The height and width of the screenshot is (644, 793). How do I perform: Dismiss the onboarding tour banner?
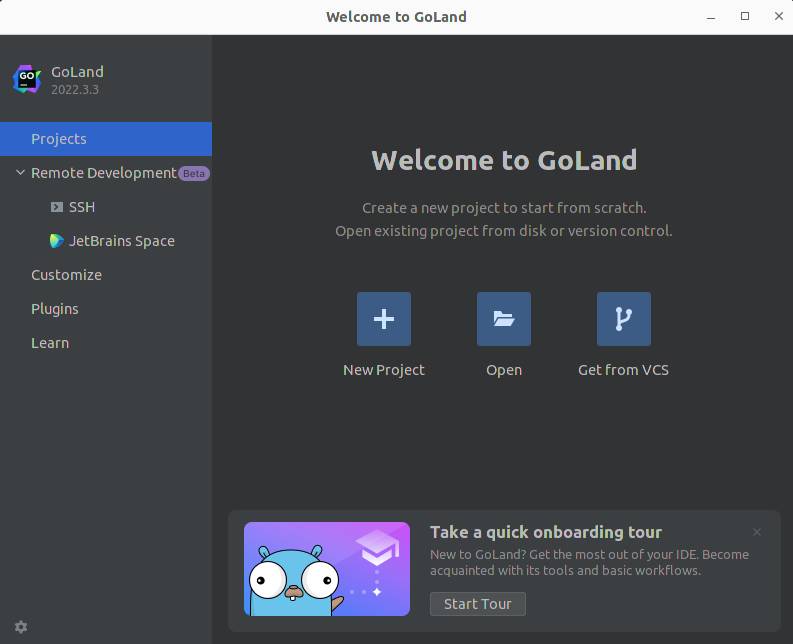pos(757,532)
